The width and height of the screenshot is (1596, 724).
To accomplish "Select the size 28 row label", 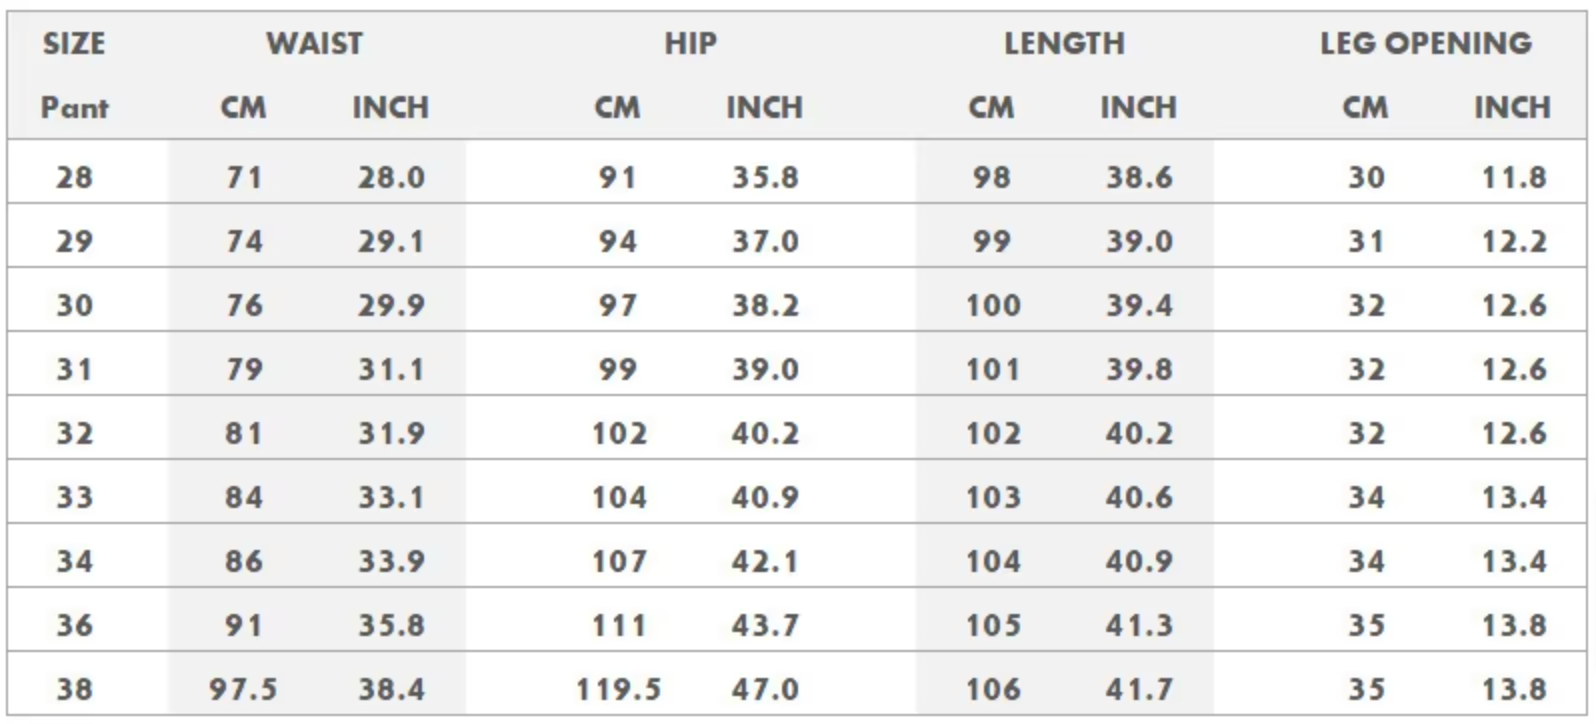I will 74,177.
